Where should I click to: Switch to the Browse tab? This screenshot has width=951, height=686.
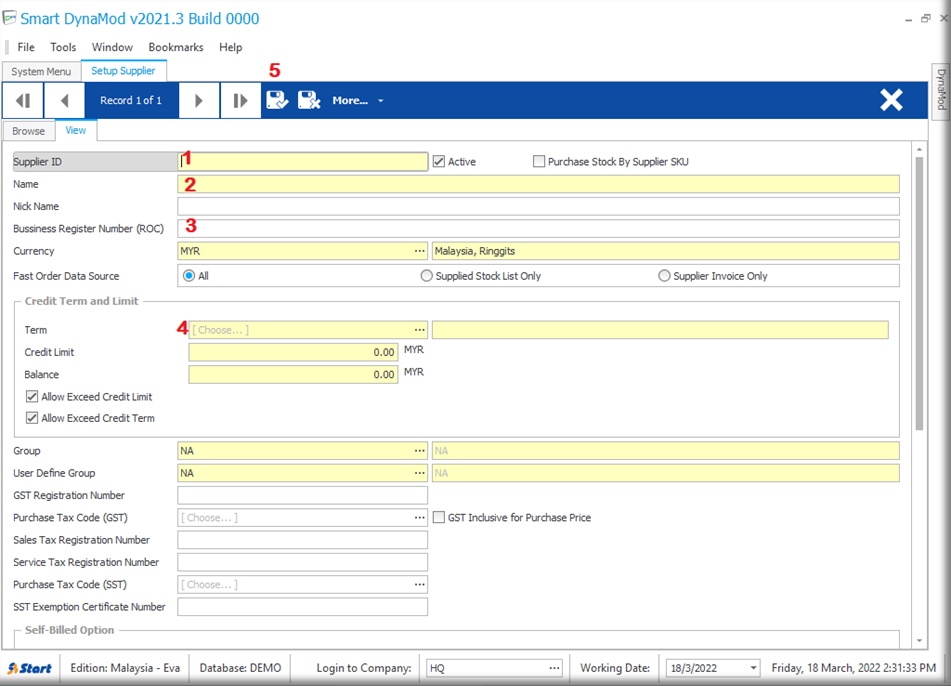[28, 131]
